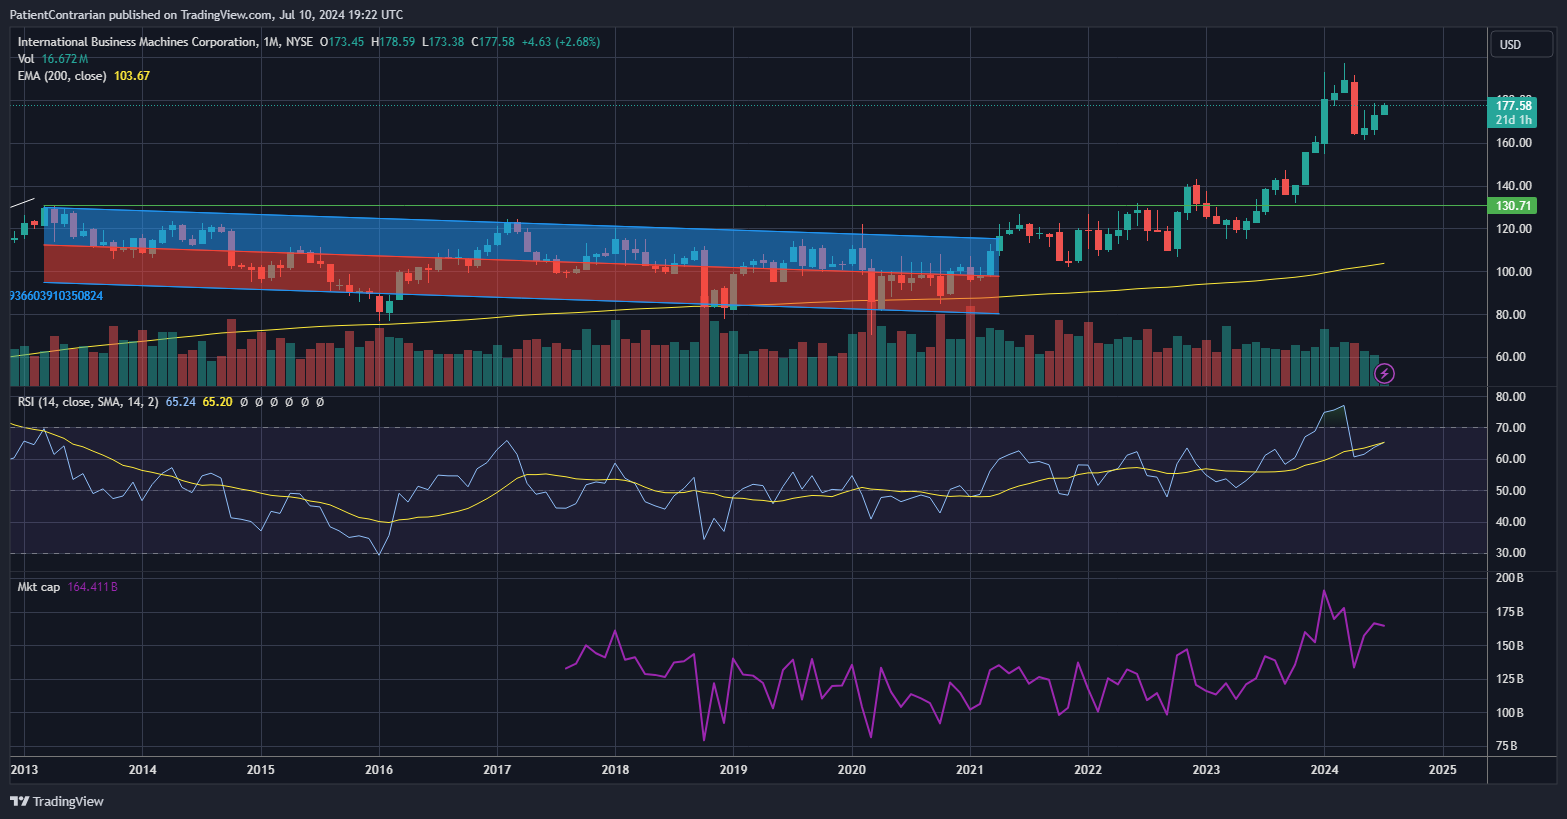Click the high value H178.59
1567x819 pixels.
pos(393,42)
